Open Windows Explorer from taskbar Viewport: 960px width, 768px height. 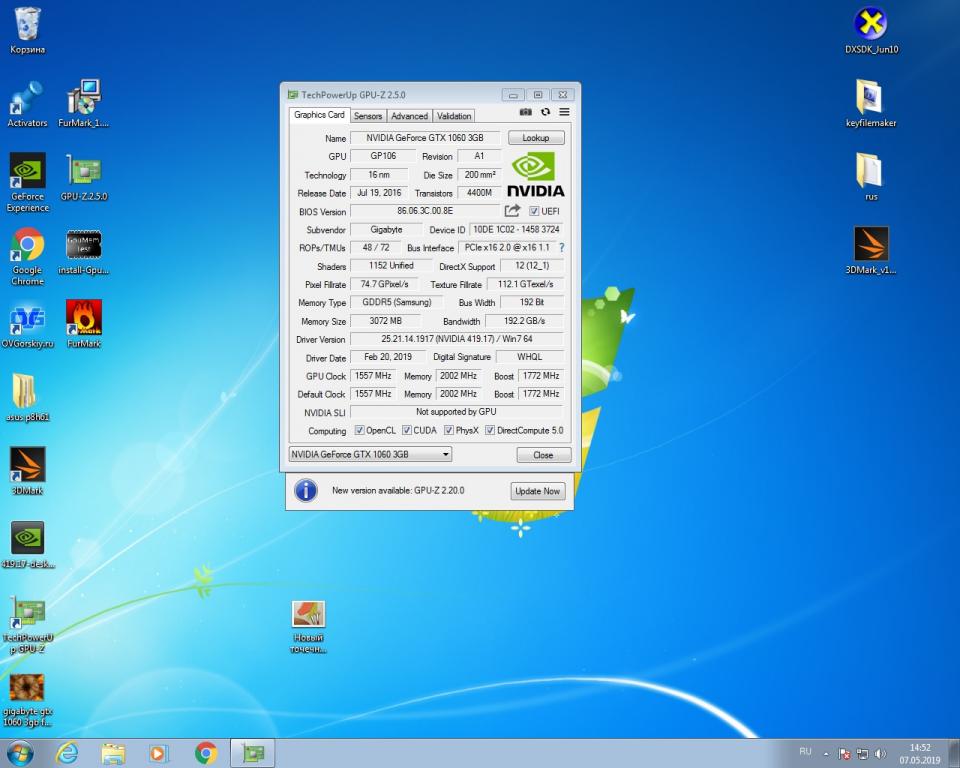coord(113,753)
